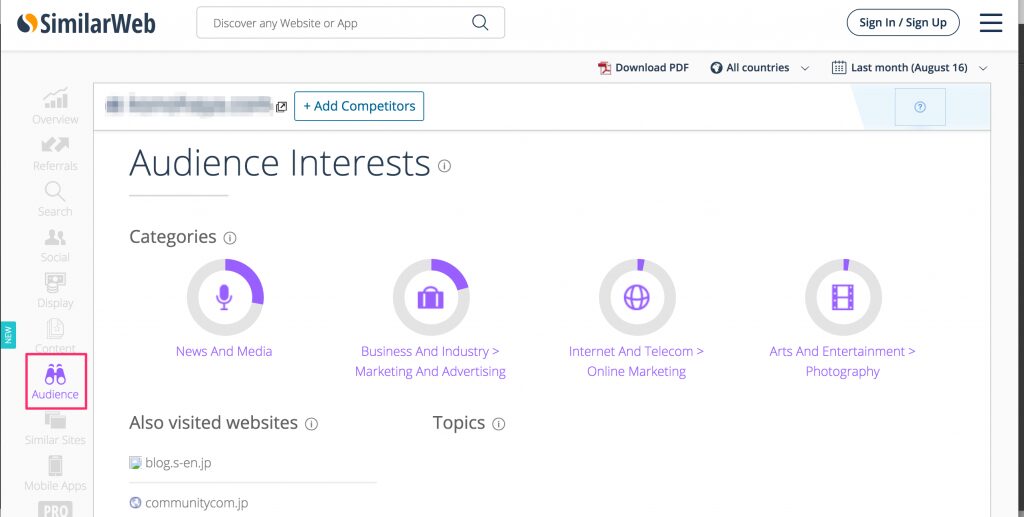The width and height of the screenshot is (1024, 517).
Task: Click the Sign In / Sign Up button
Action: coord(903,23)
